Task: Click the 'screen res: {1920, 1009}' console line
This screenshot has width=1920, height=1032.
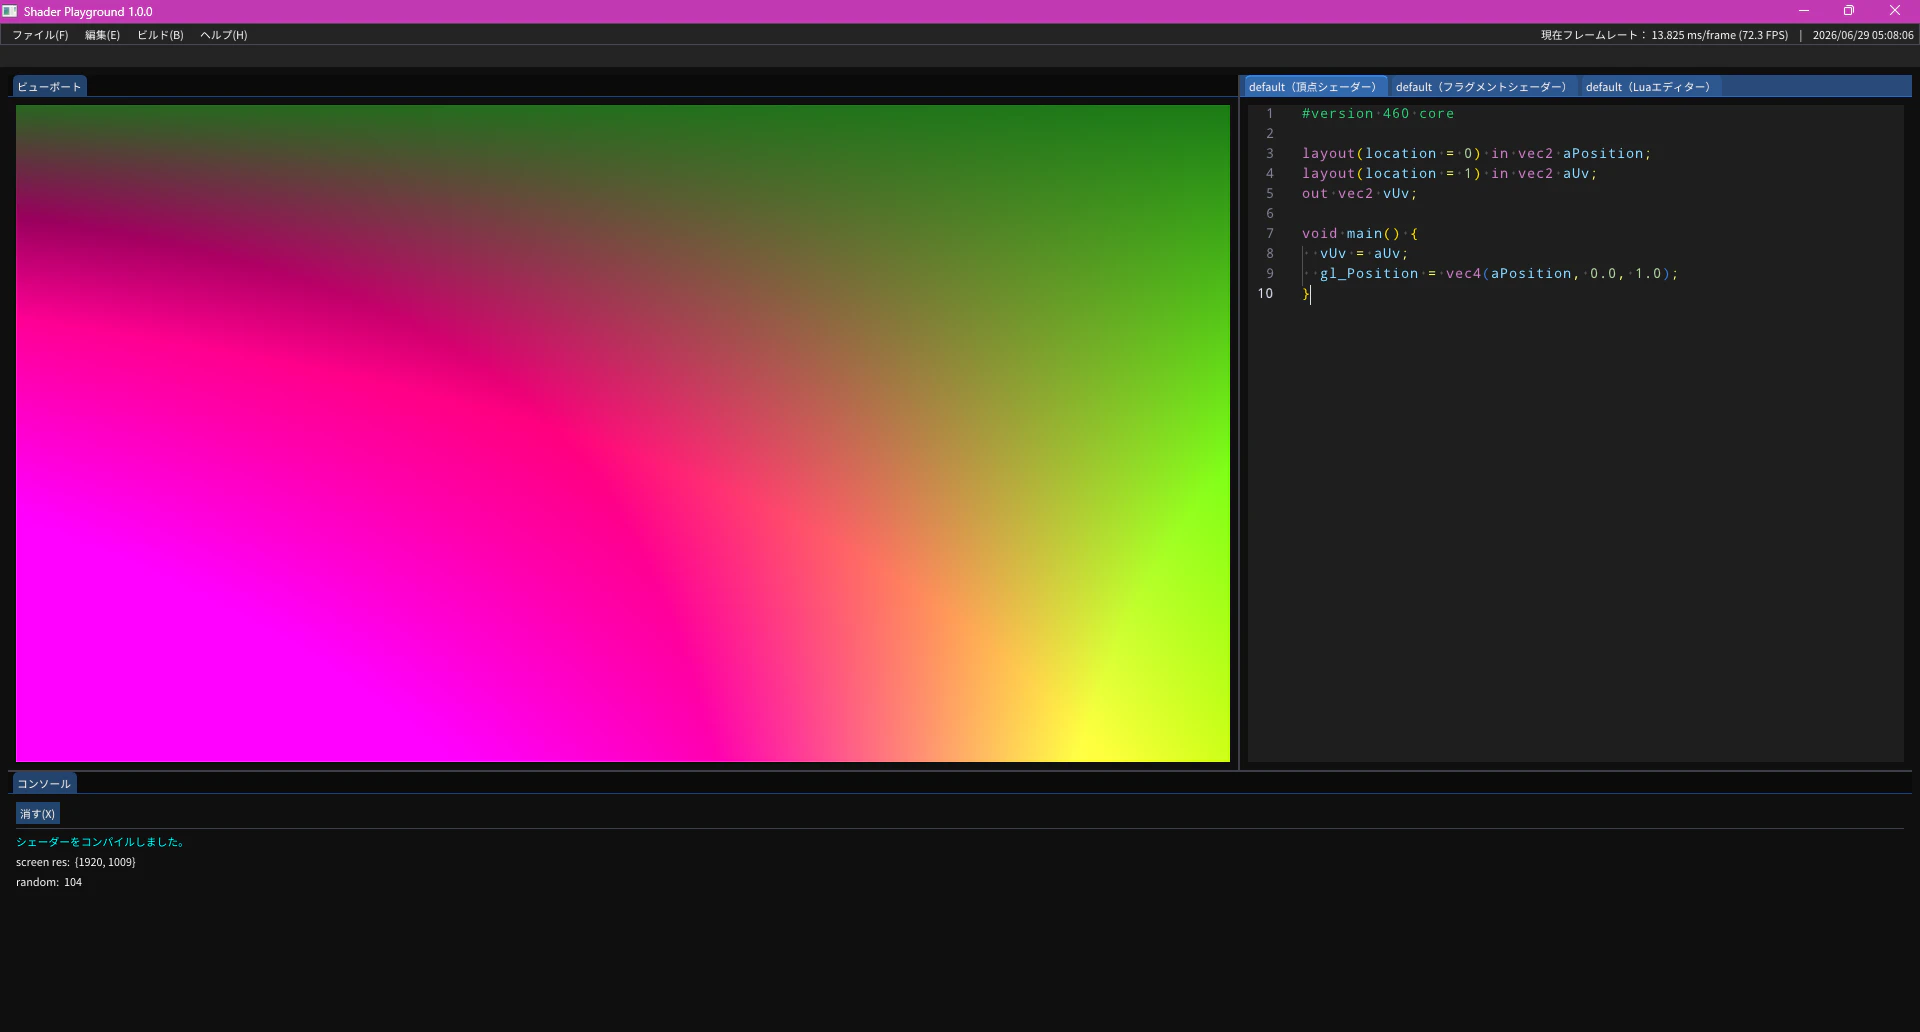Action: coord(76,862)
